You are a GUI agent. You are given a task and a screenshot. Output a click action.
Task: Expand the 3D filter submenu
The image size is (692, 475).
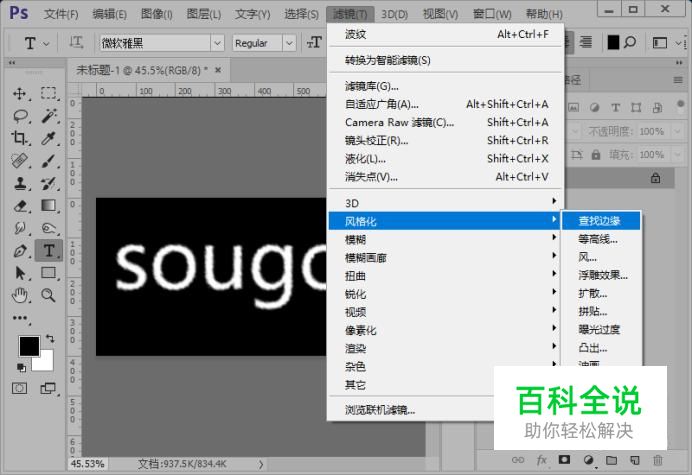pos(445,203)
